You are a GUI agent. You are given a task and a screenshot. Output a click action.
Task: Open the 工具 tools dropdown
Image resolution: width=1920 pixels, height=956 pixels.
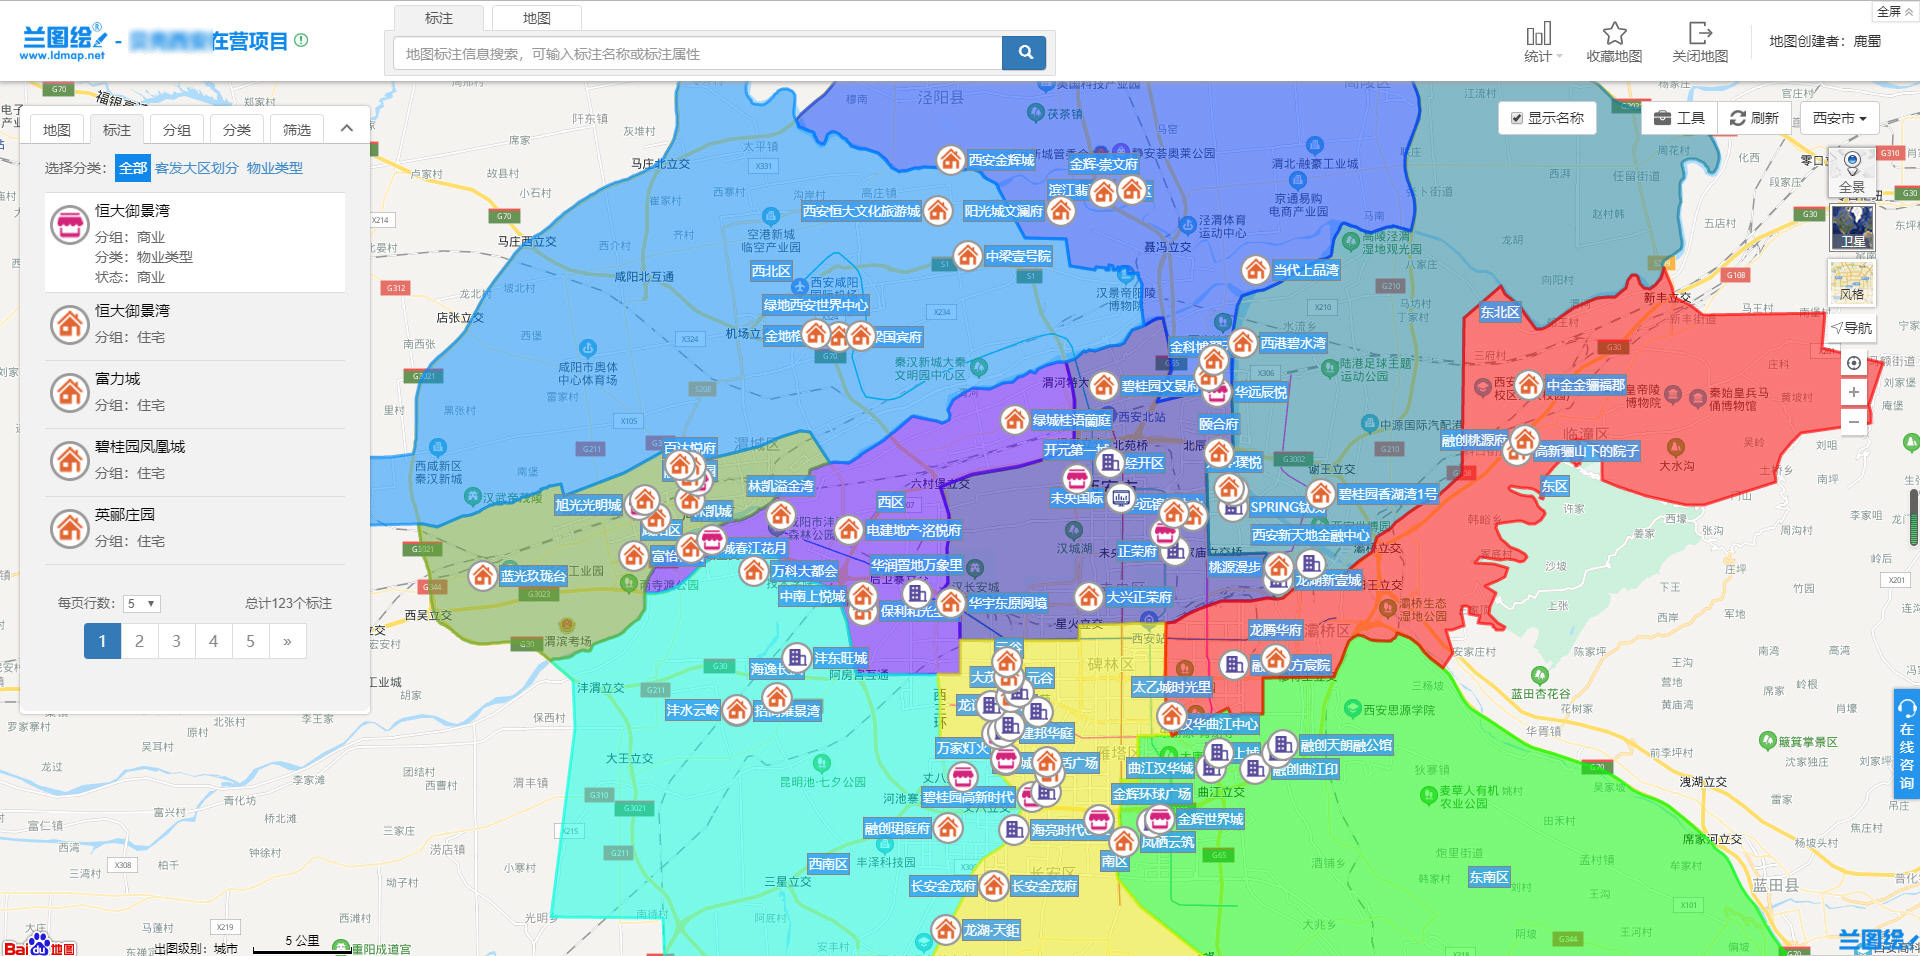pyautogui.click(x=1679, y=118)
